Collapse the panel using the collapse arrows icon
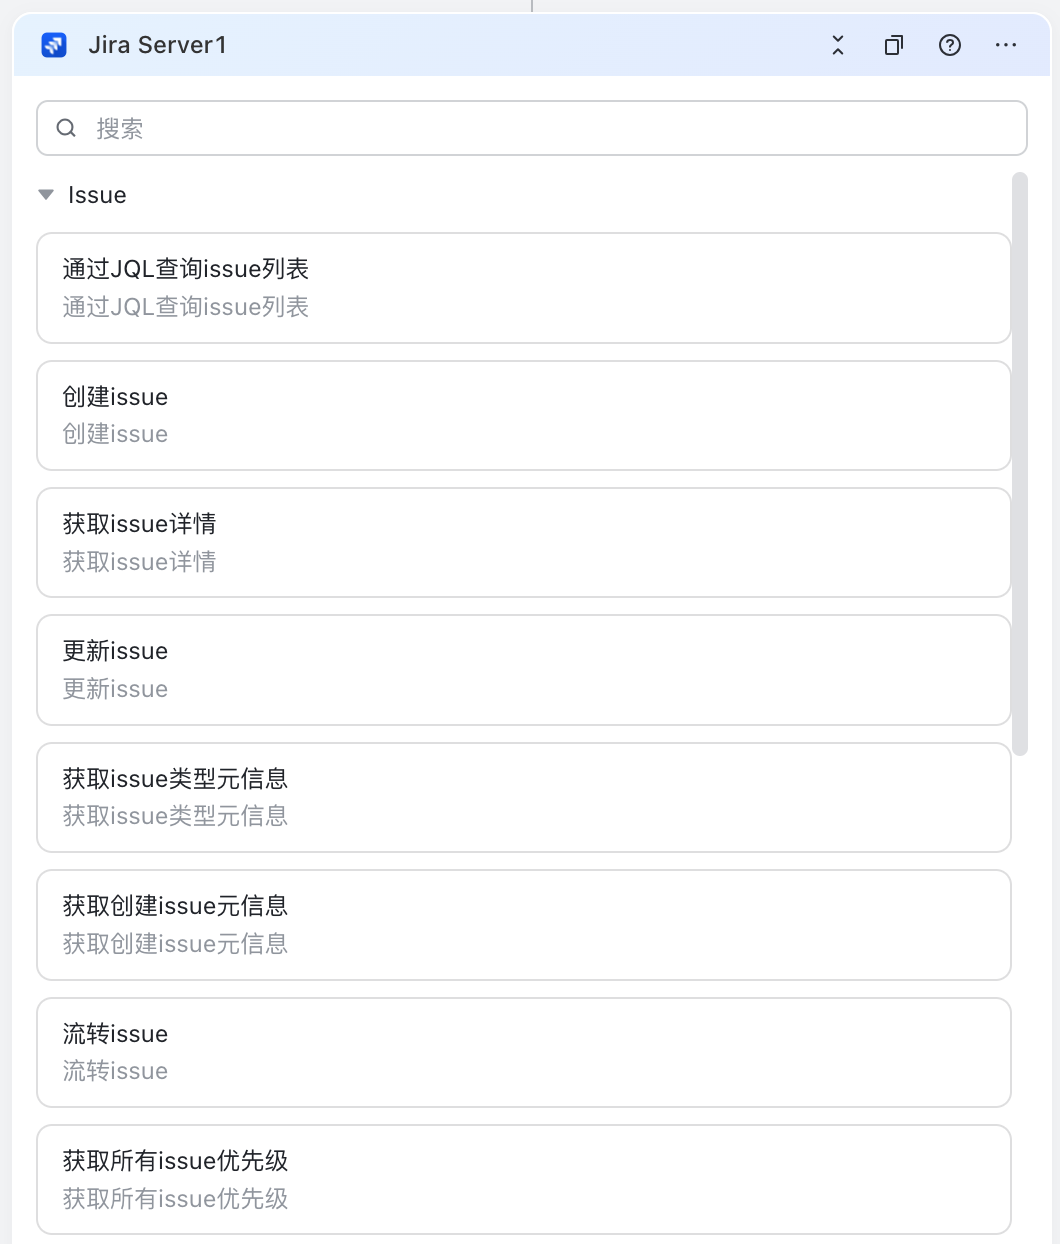 [x=838, y=45]
